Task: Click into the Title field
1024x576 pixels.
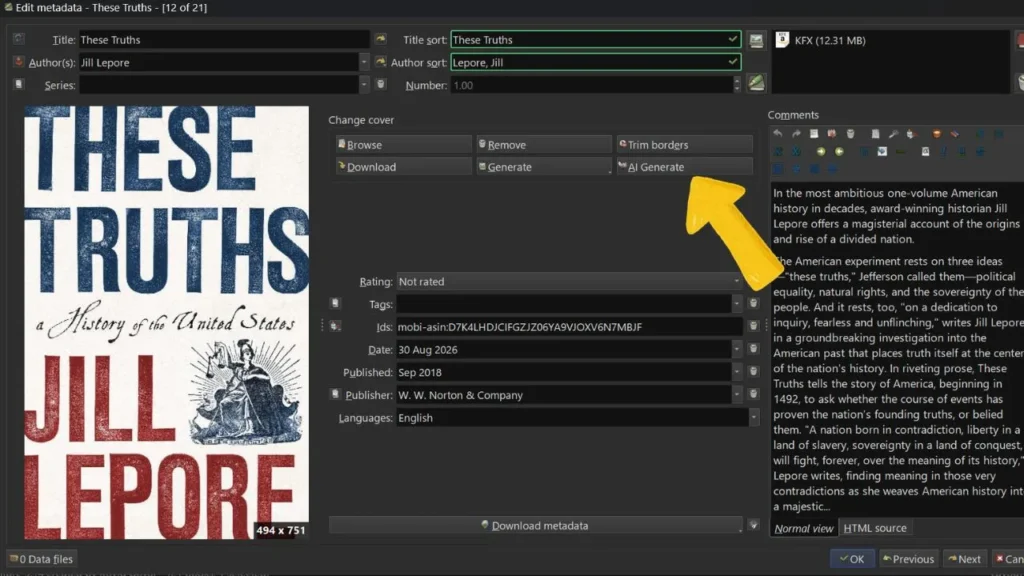Action: click(224, 39)
